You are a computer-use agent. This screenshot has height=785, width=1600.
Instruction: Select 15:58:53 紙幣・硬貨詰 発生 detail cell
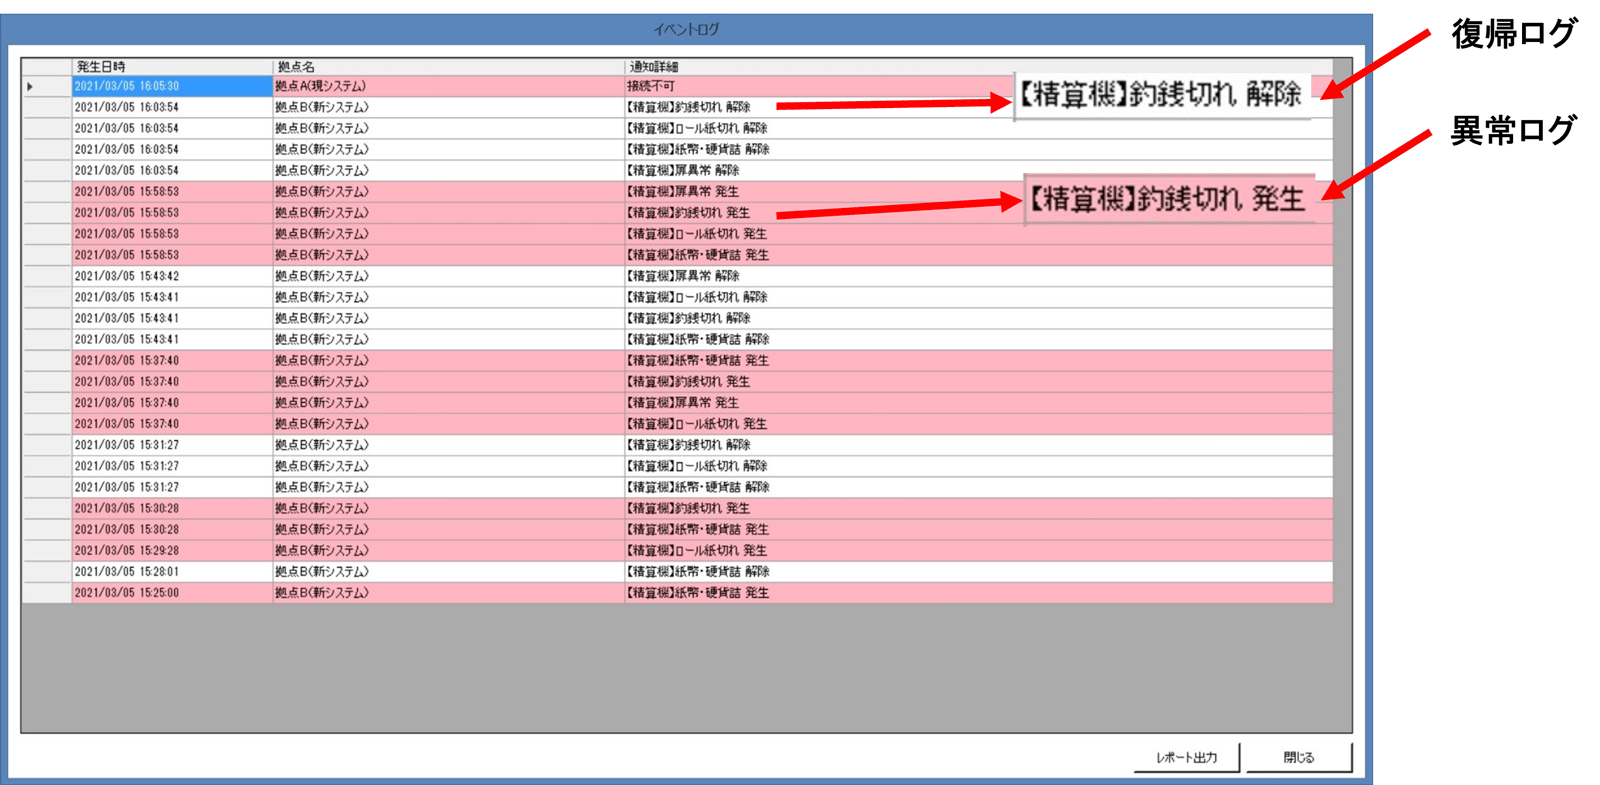pyautogui.click(x=978, y=255)
